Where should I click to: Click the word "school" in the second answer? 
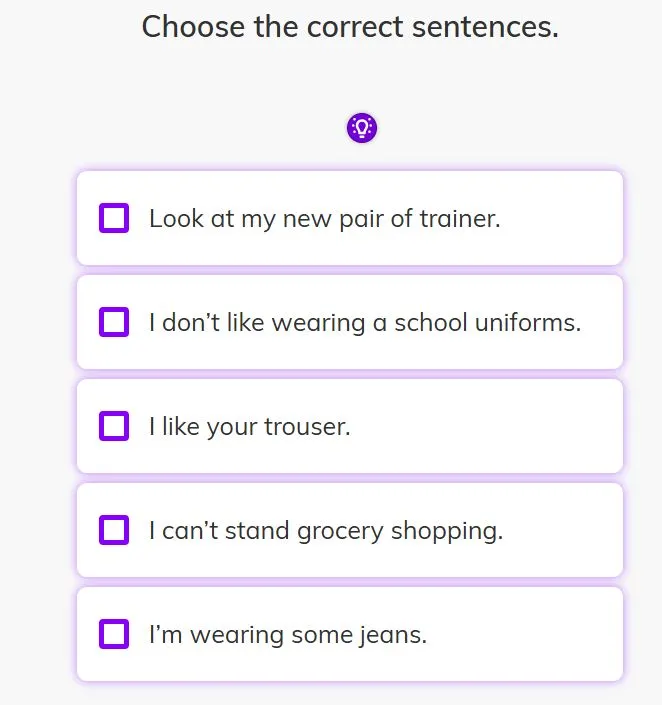click(429, 323)
